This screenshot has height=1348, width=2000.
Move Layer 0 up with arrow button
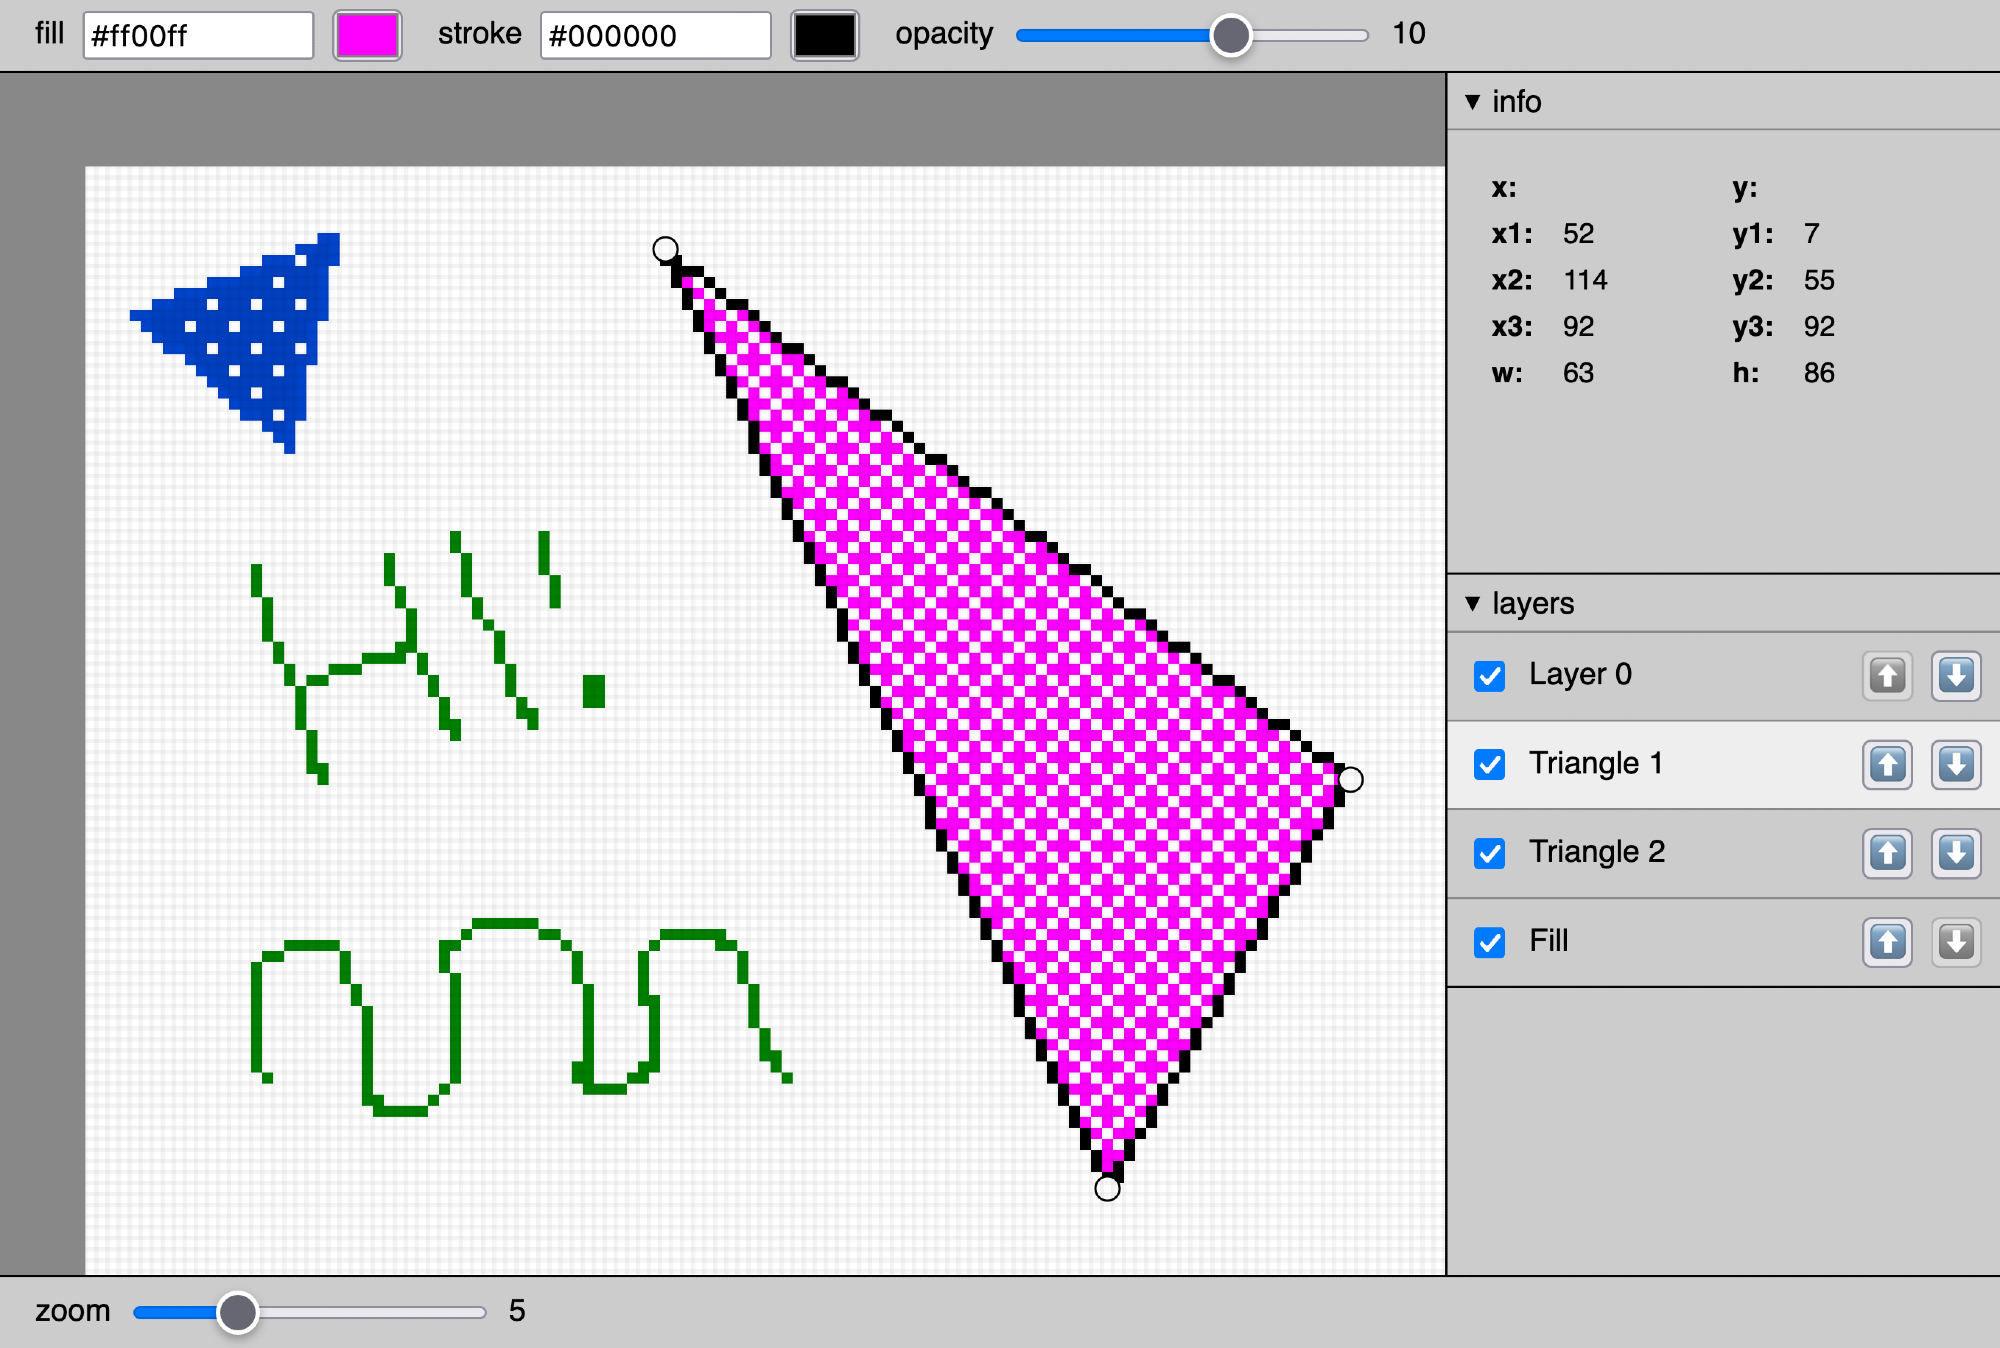pos(1887,676)
